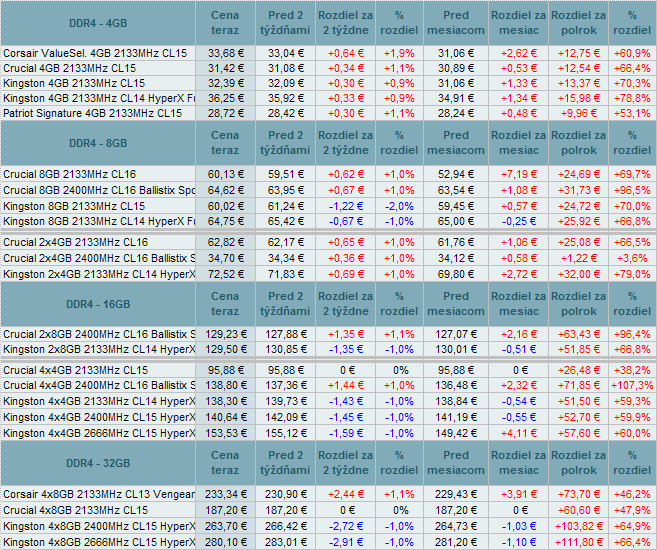Click the Crucial 2x4GB 2133MHz CL16 row name
657x550 pixels.
(75, 242)
